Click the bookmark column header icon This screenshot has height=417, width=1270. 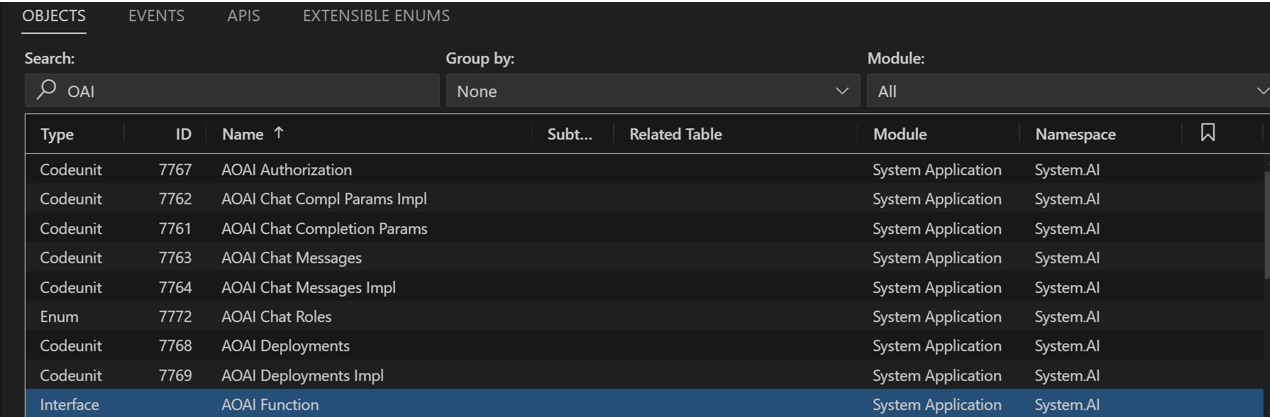click(1208, 134)
